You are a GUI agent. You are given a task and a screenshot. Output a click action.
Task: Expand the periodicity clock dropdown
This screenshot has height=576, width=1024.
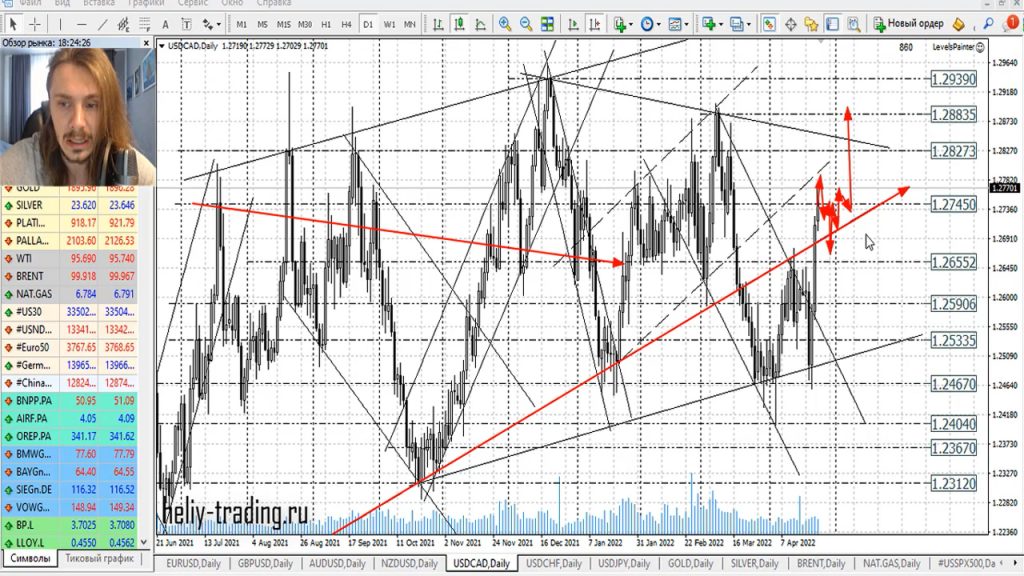coord(651,23)
